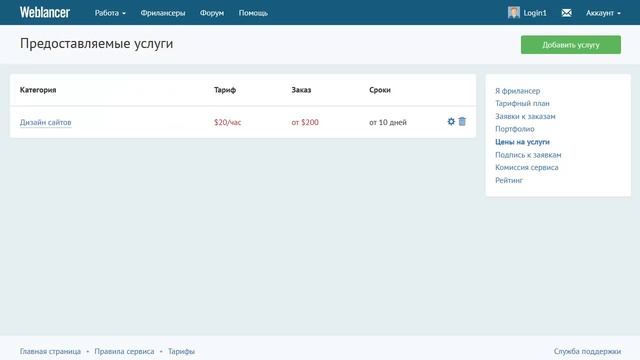This screenshot has height=360, width=640.
Task: Click the Добавить услугу button
Action: [x=571, y=45]
